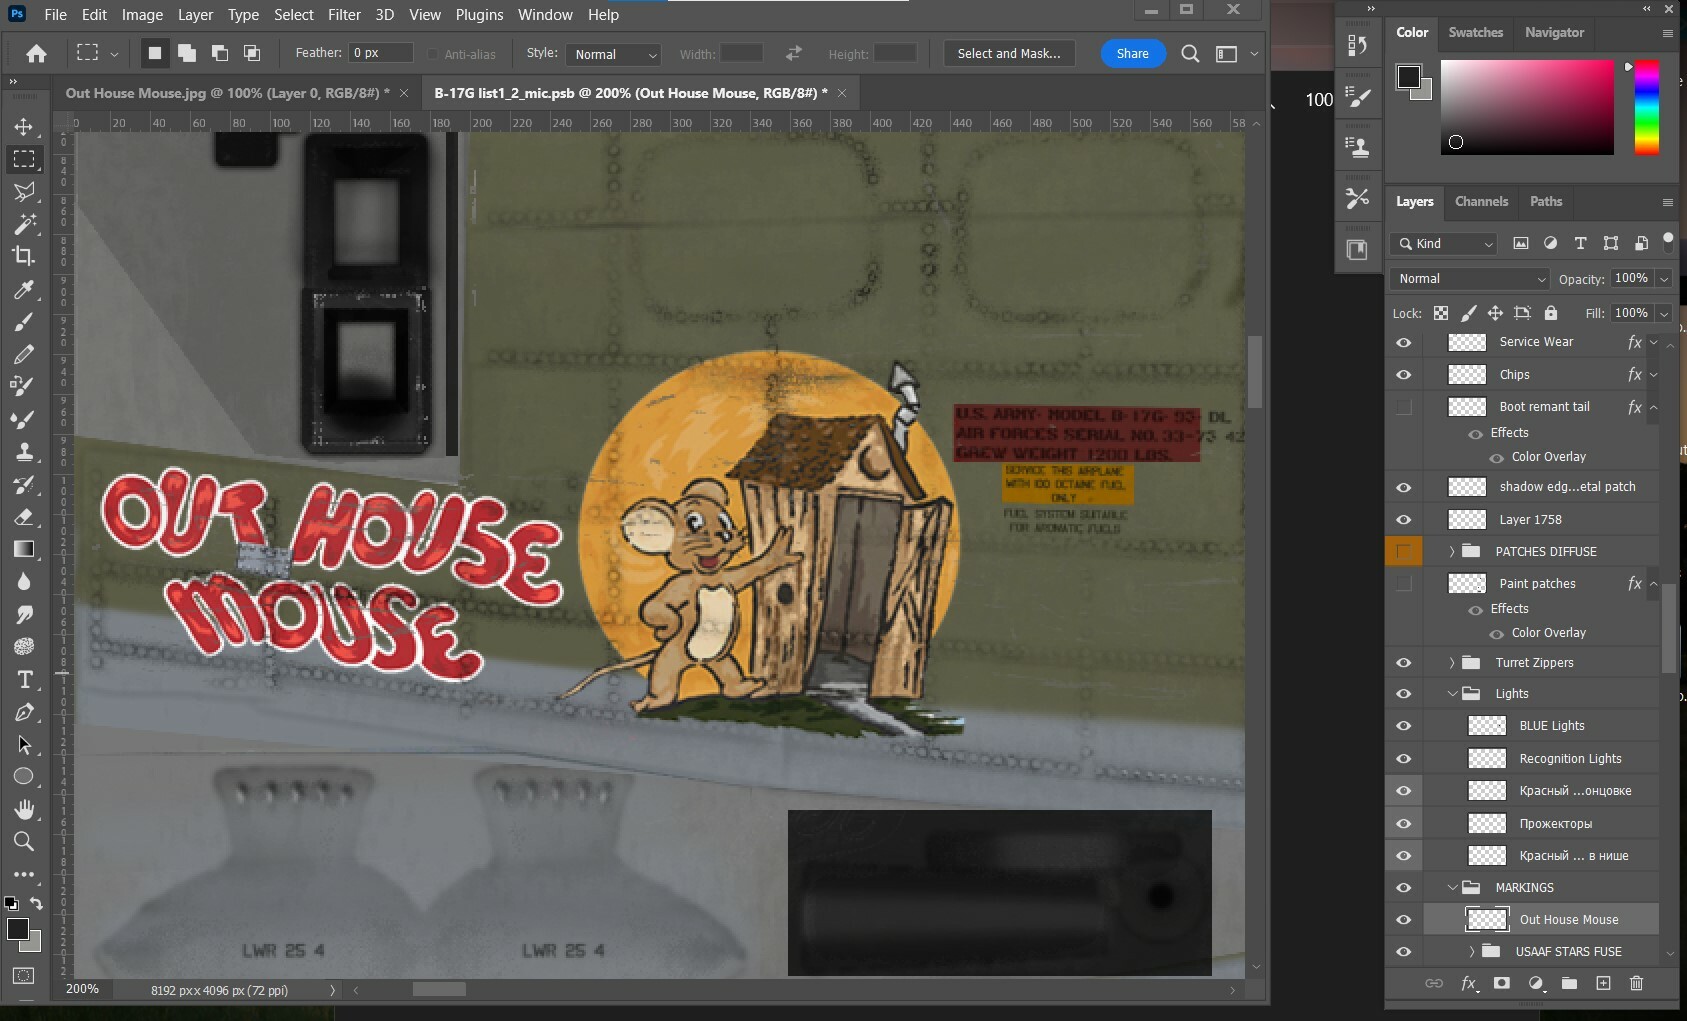This screenshot has width=1687, height=1021.
Task: Hide the Chips layer
Action: 1404,375
